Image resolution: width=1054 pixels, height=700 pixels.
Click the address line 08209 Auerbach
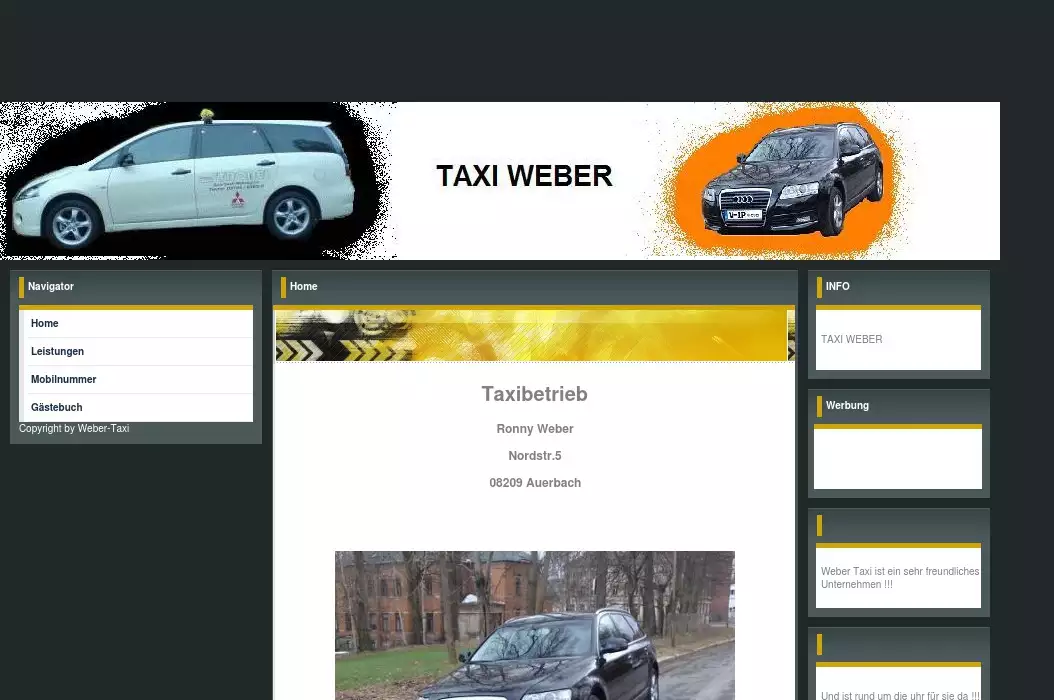[x=534, y=483]
